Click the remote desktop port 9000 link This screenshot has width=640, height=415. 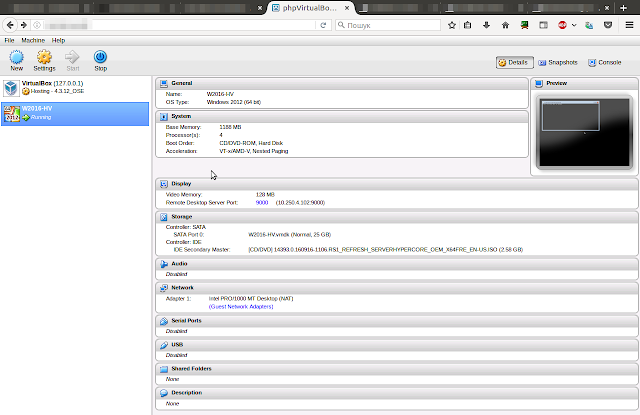click(x=261, y=202)
